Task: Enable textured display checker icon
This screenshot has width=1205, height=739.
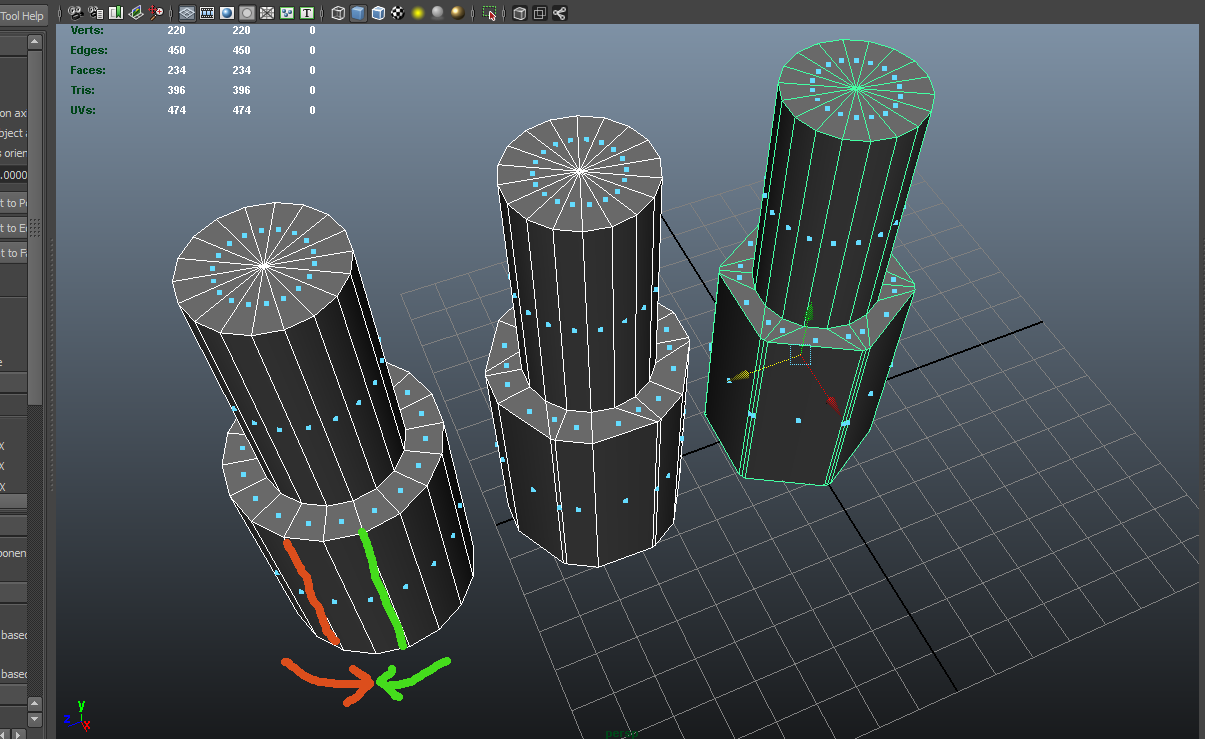Action: click(x=398, y=14)
